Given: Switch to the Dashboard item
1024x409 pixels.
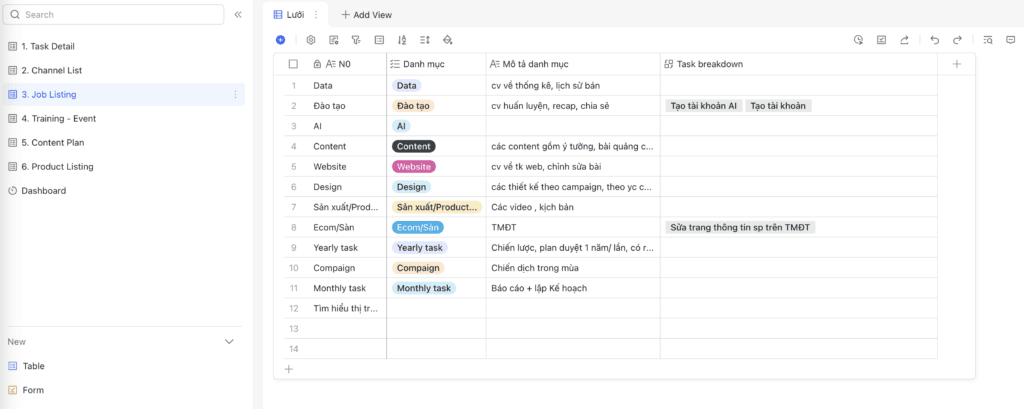Looking at the screenshot, I should point(43,190).
